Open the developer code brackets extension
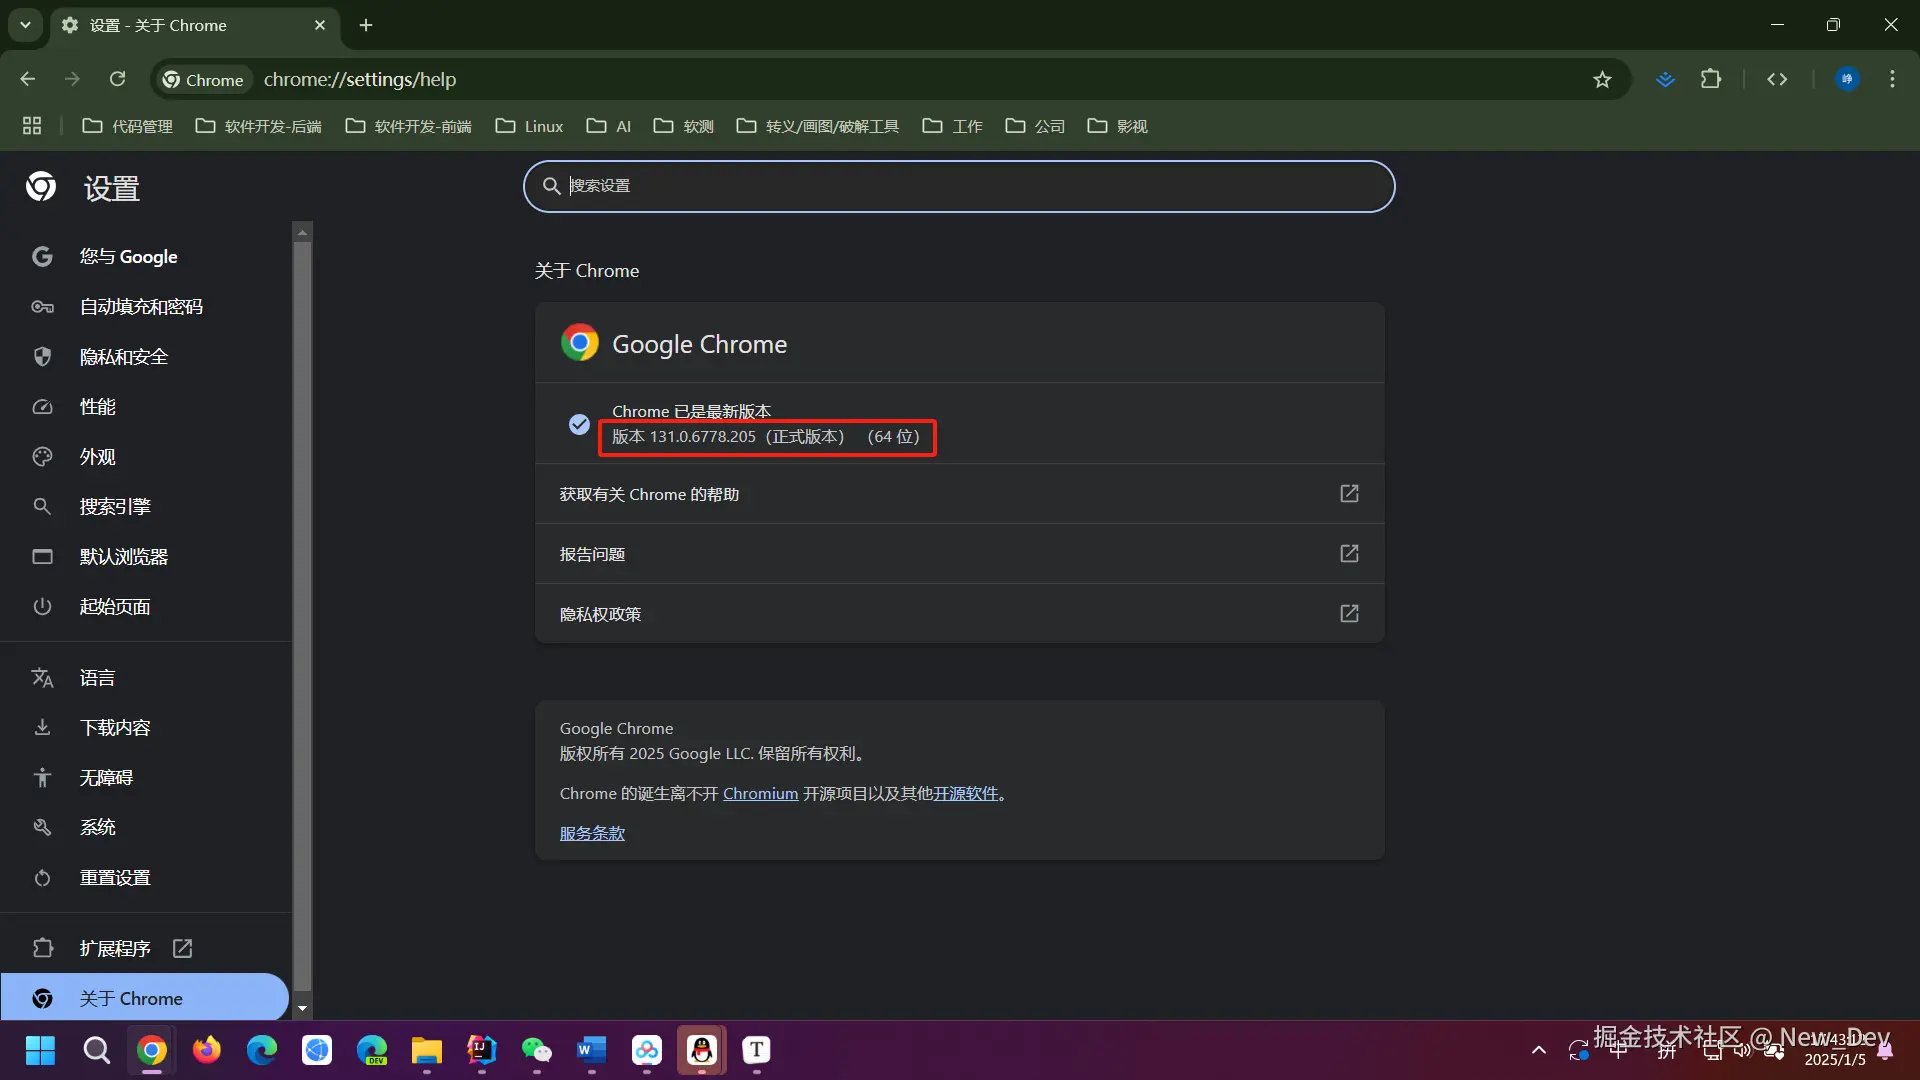Viewport: 1920px width, 1080px height. pyautogui.click(x=1777, y=79)
